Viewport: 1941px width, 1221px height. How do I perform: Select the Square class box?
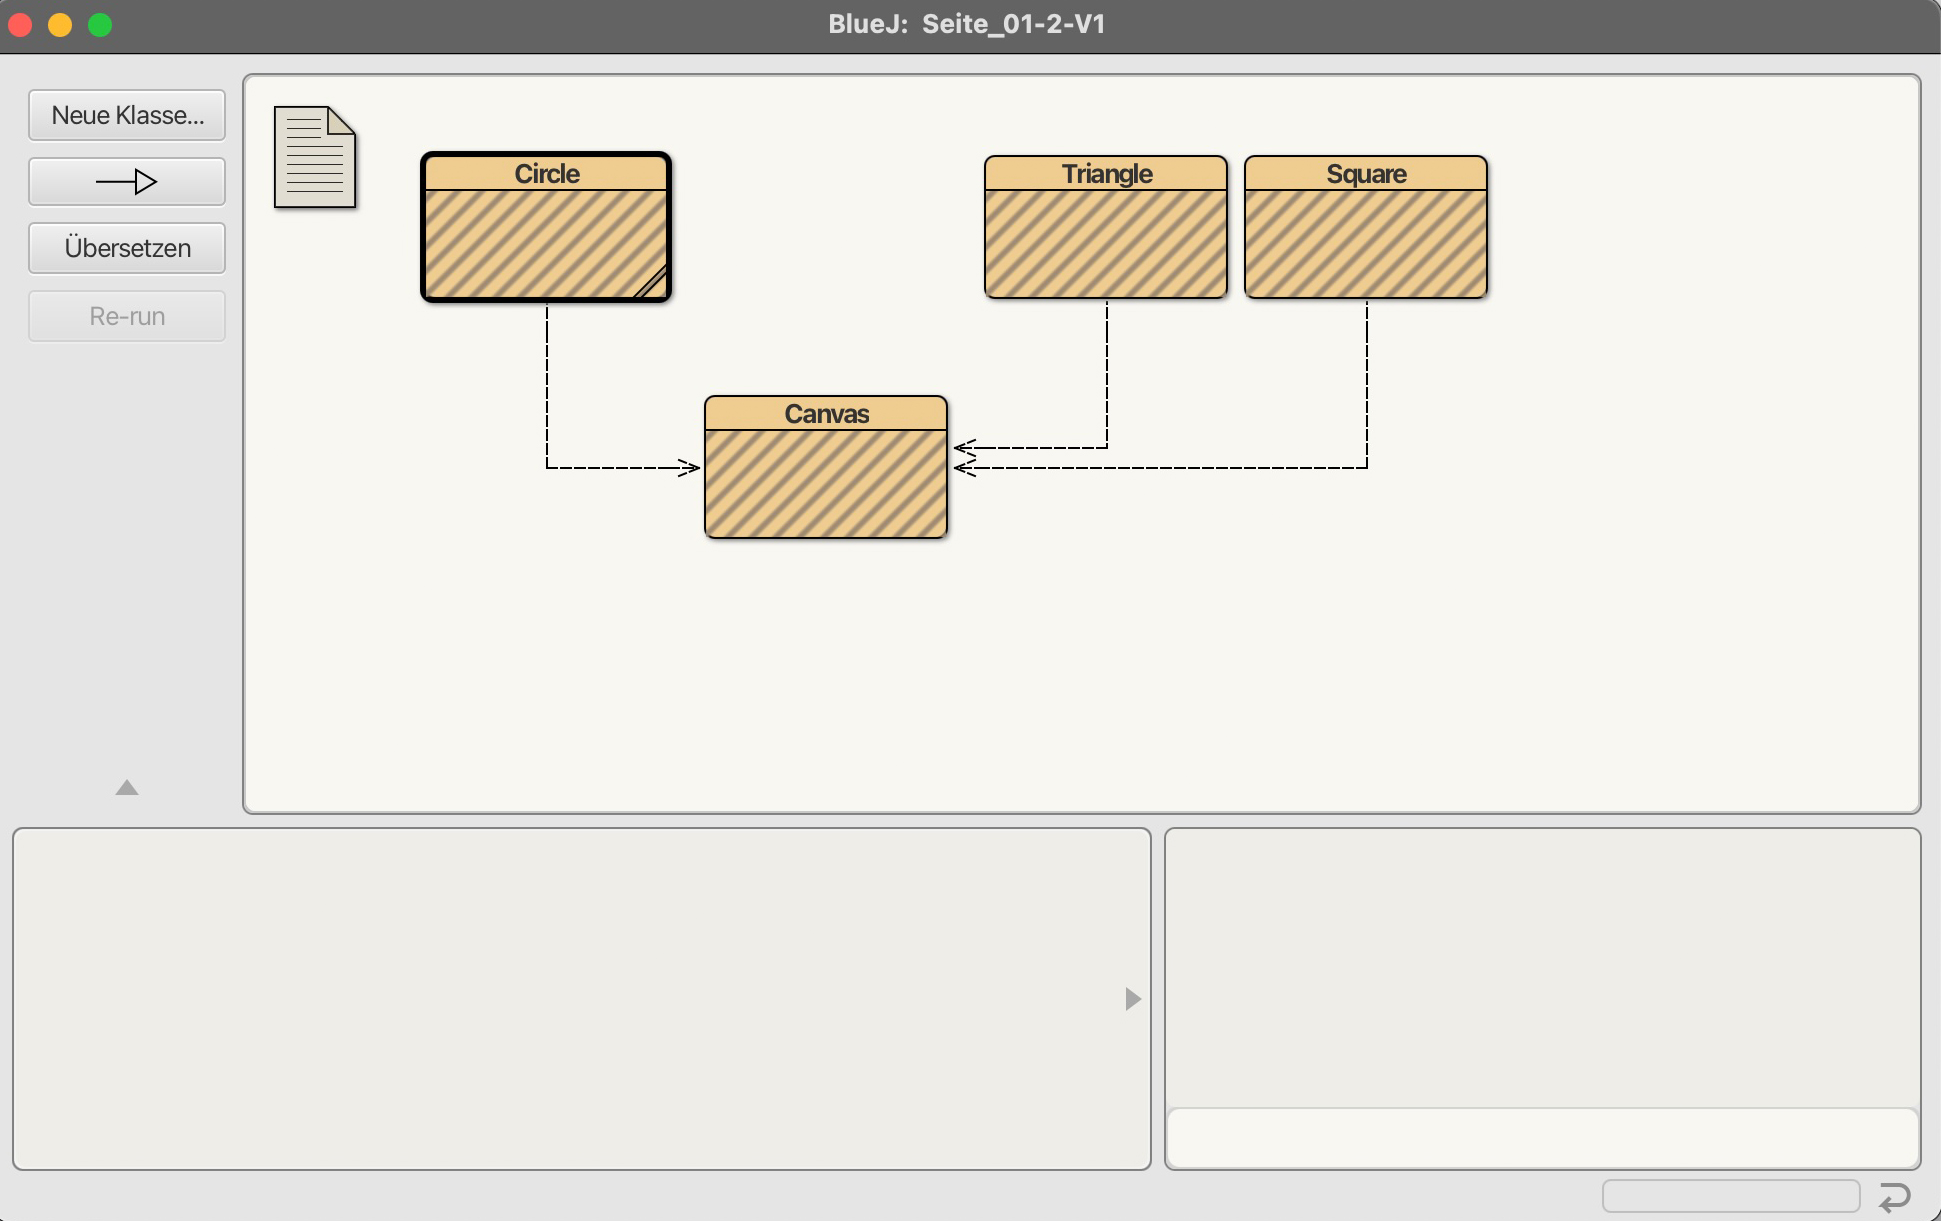pos(1366,243)
